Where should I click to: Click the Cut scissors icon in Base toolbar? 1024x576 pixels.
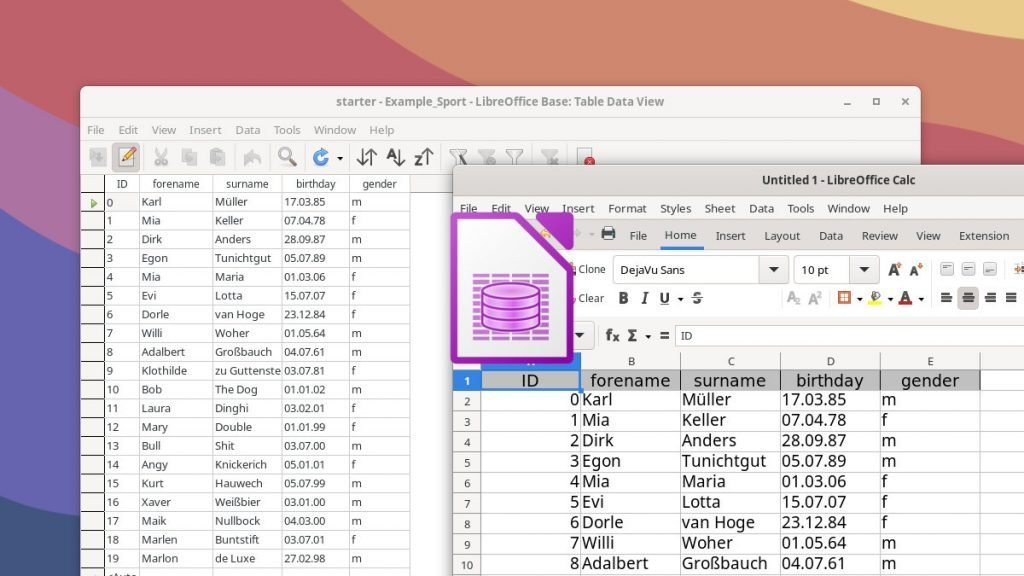(161, 157)
